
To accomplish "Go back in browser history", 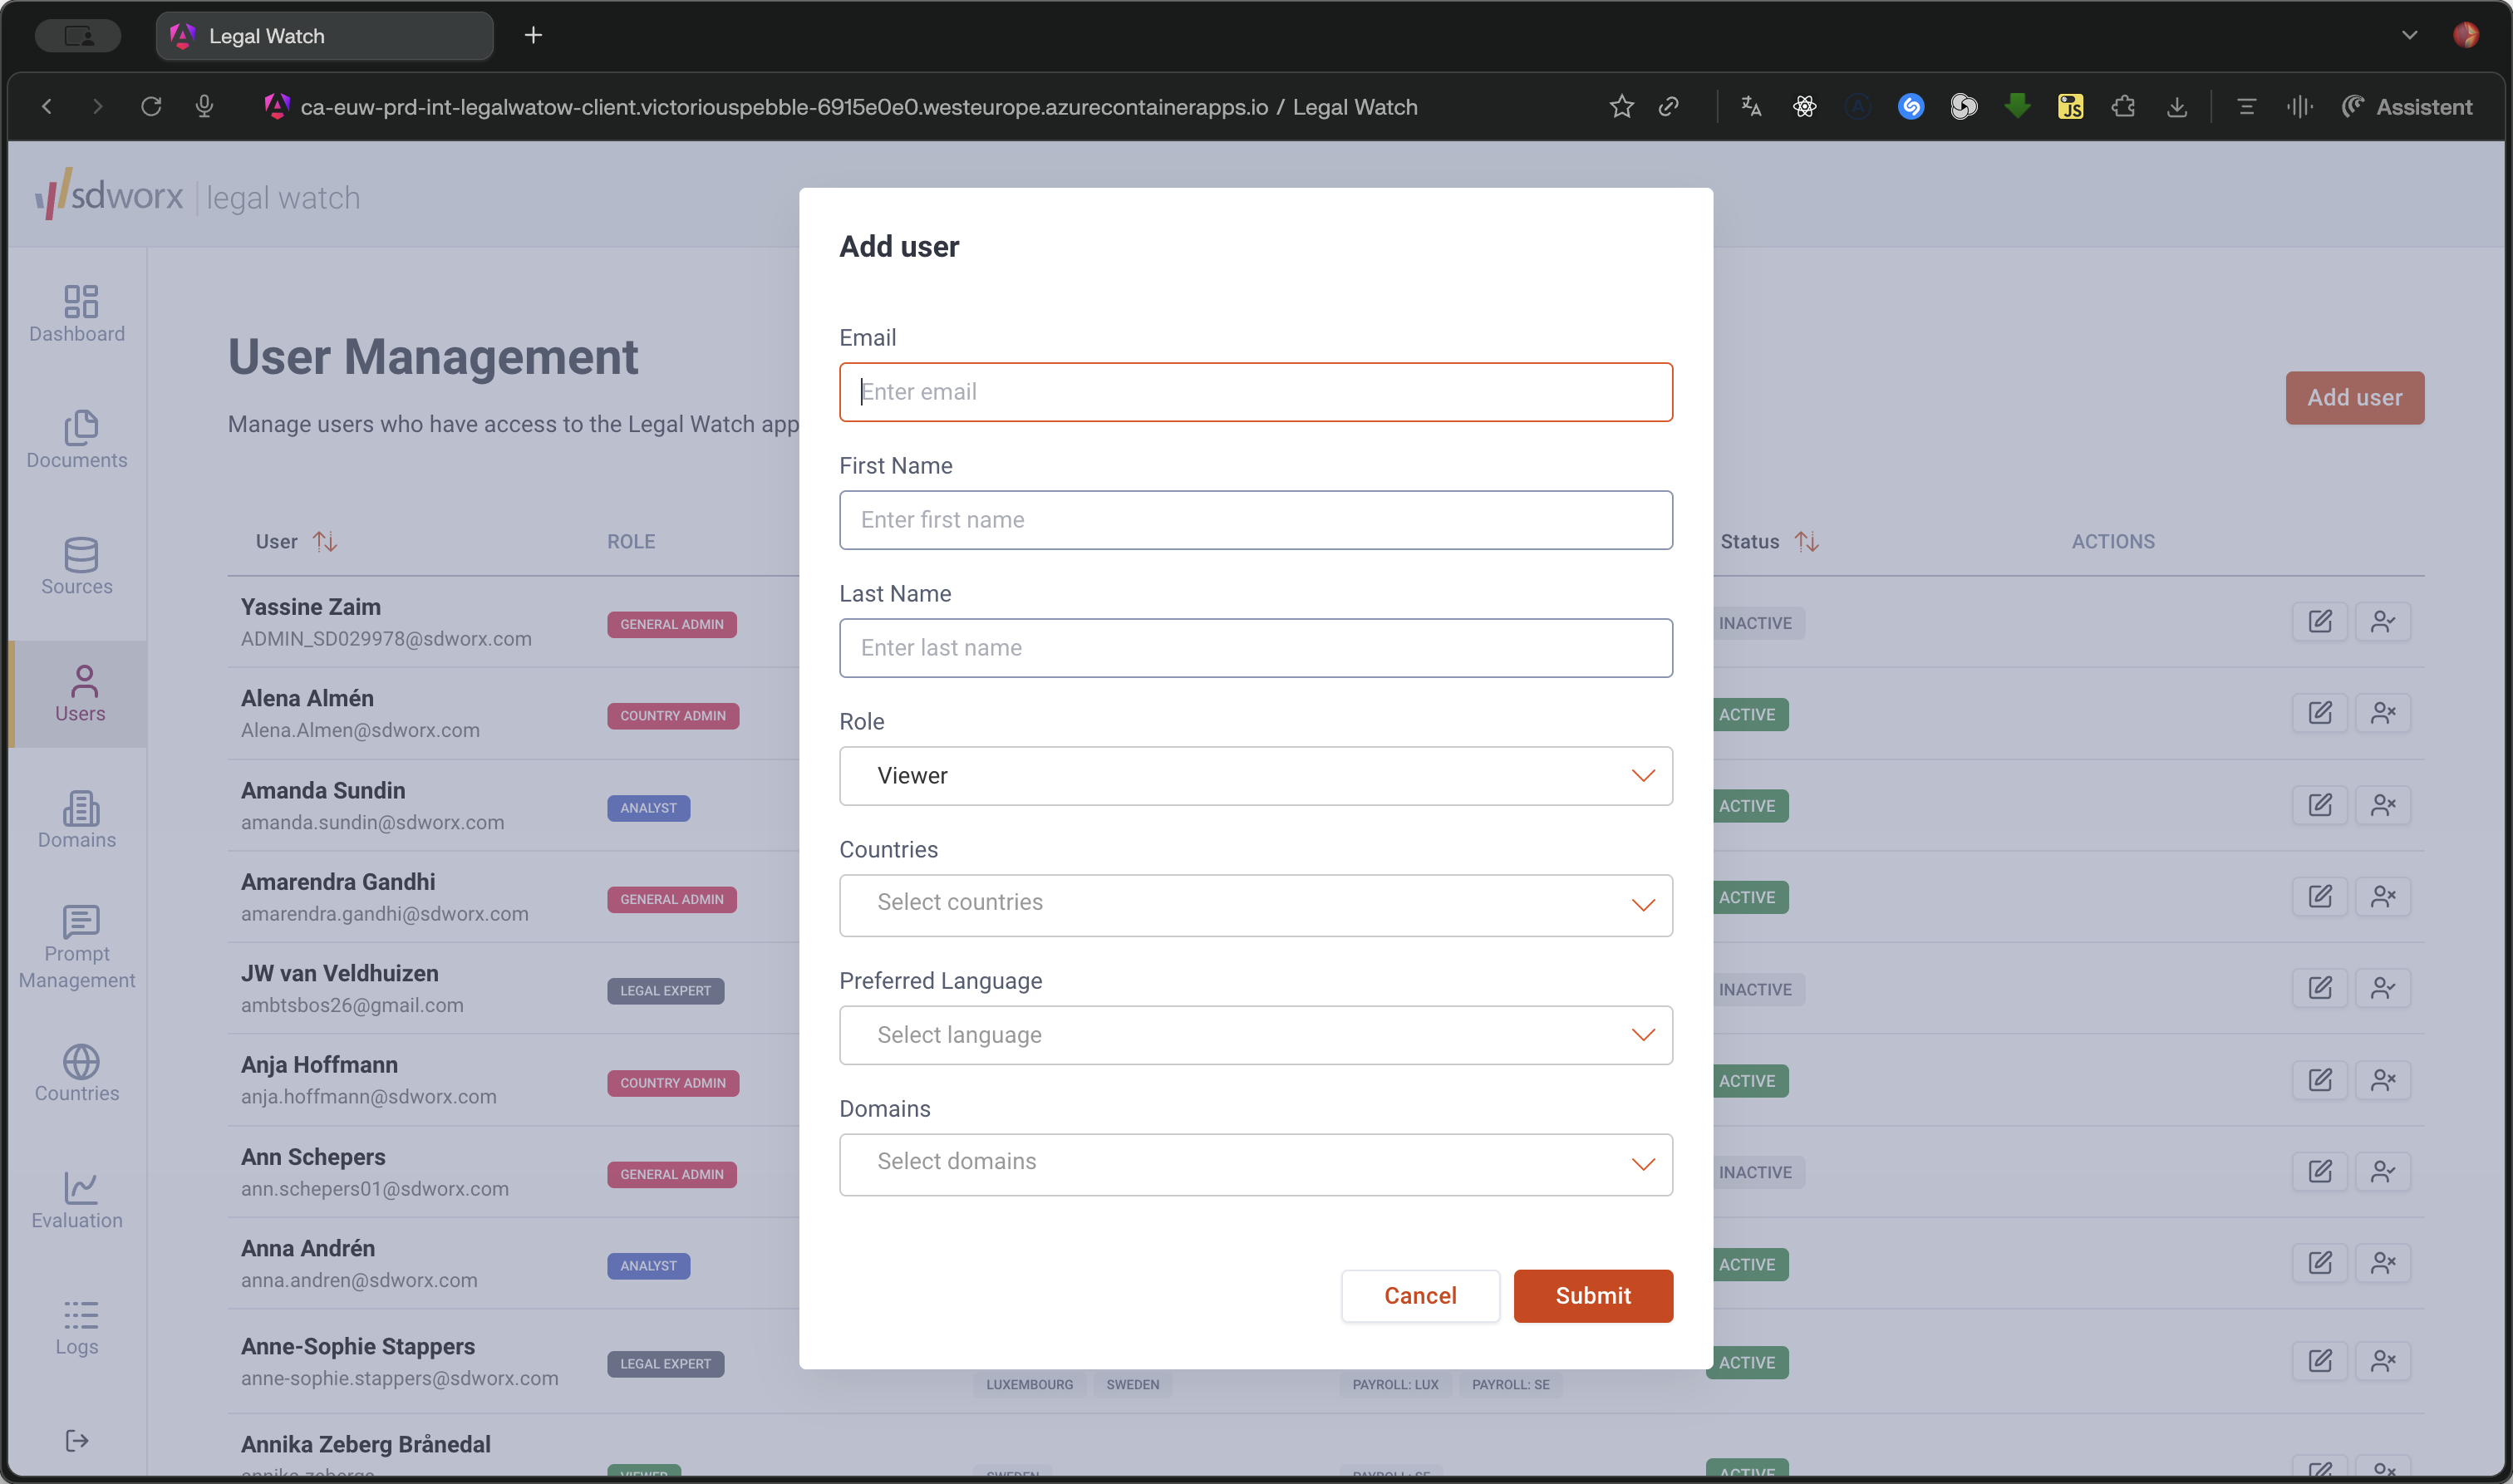I will pyautogui.click(x=46, y=106).
